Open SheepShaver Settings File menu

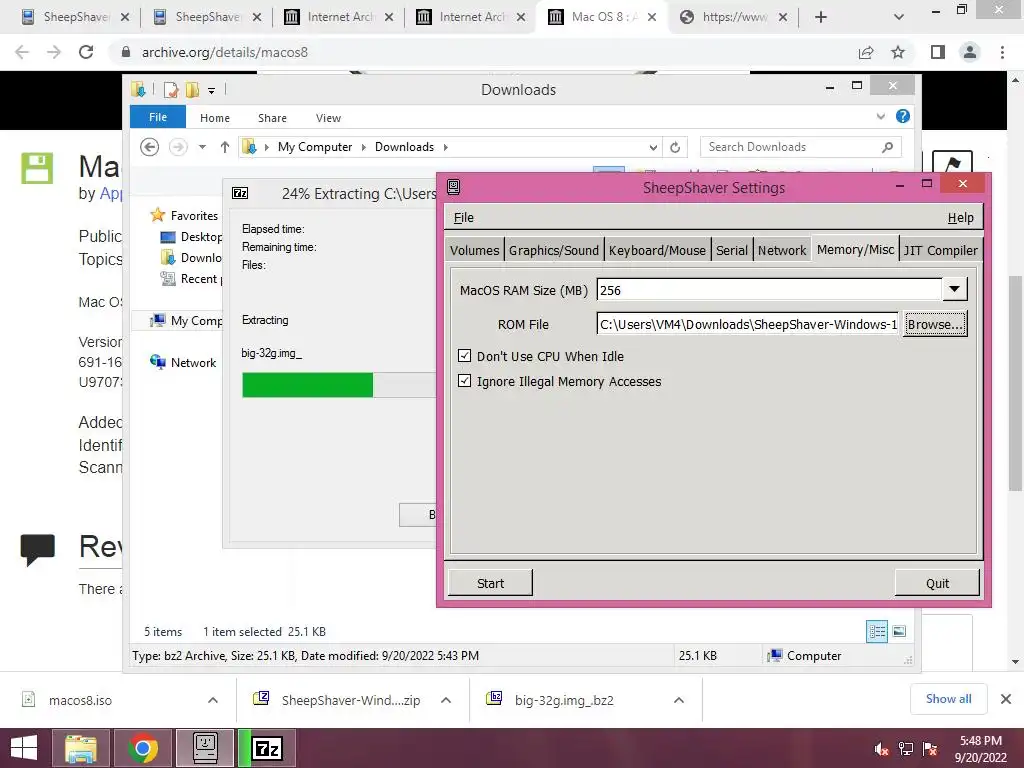(464, 217)
